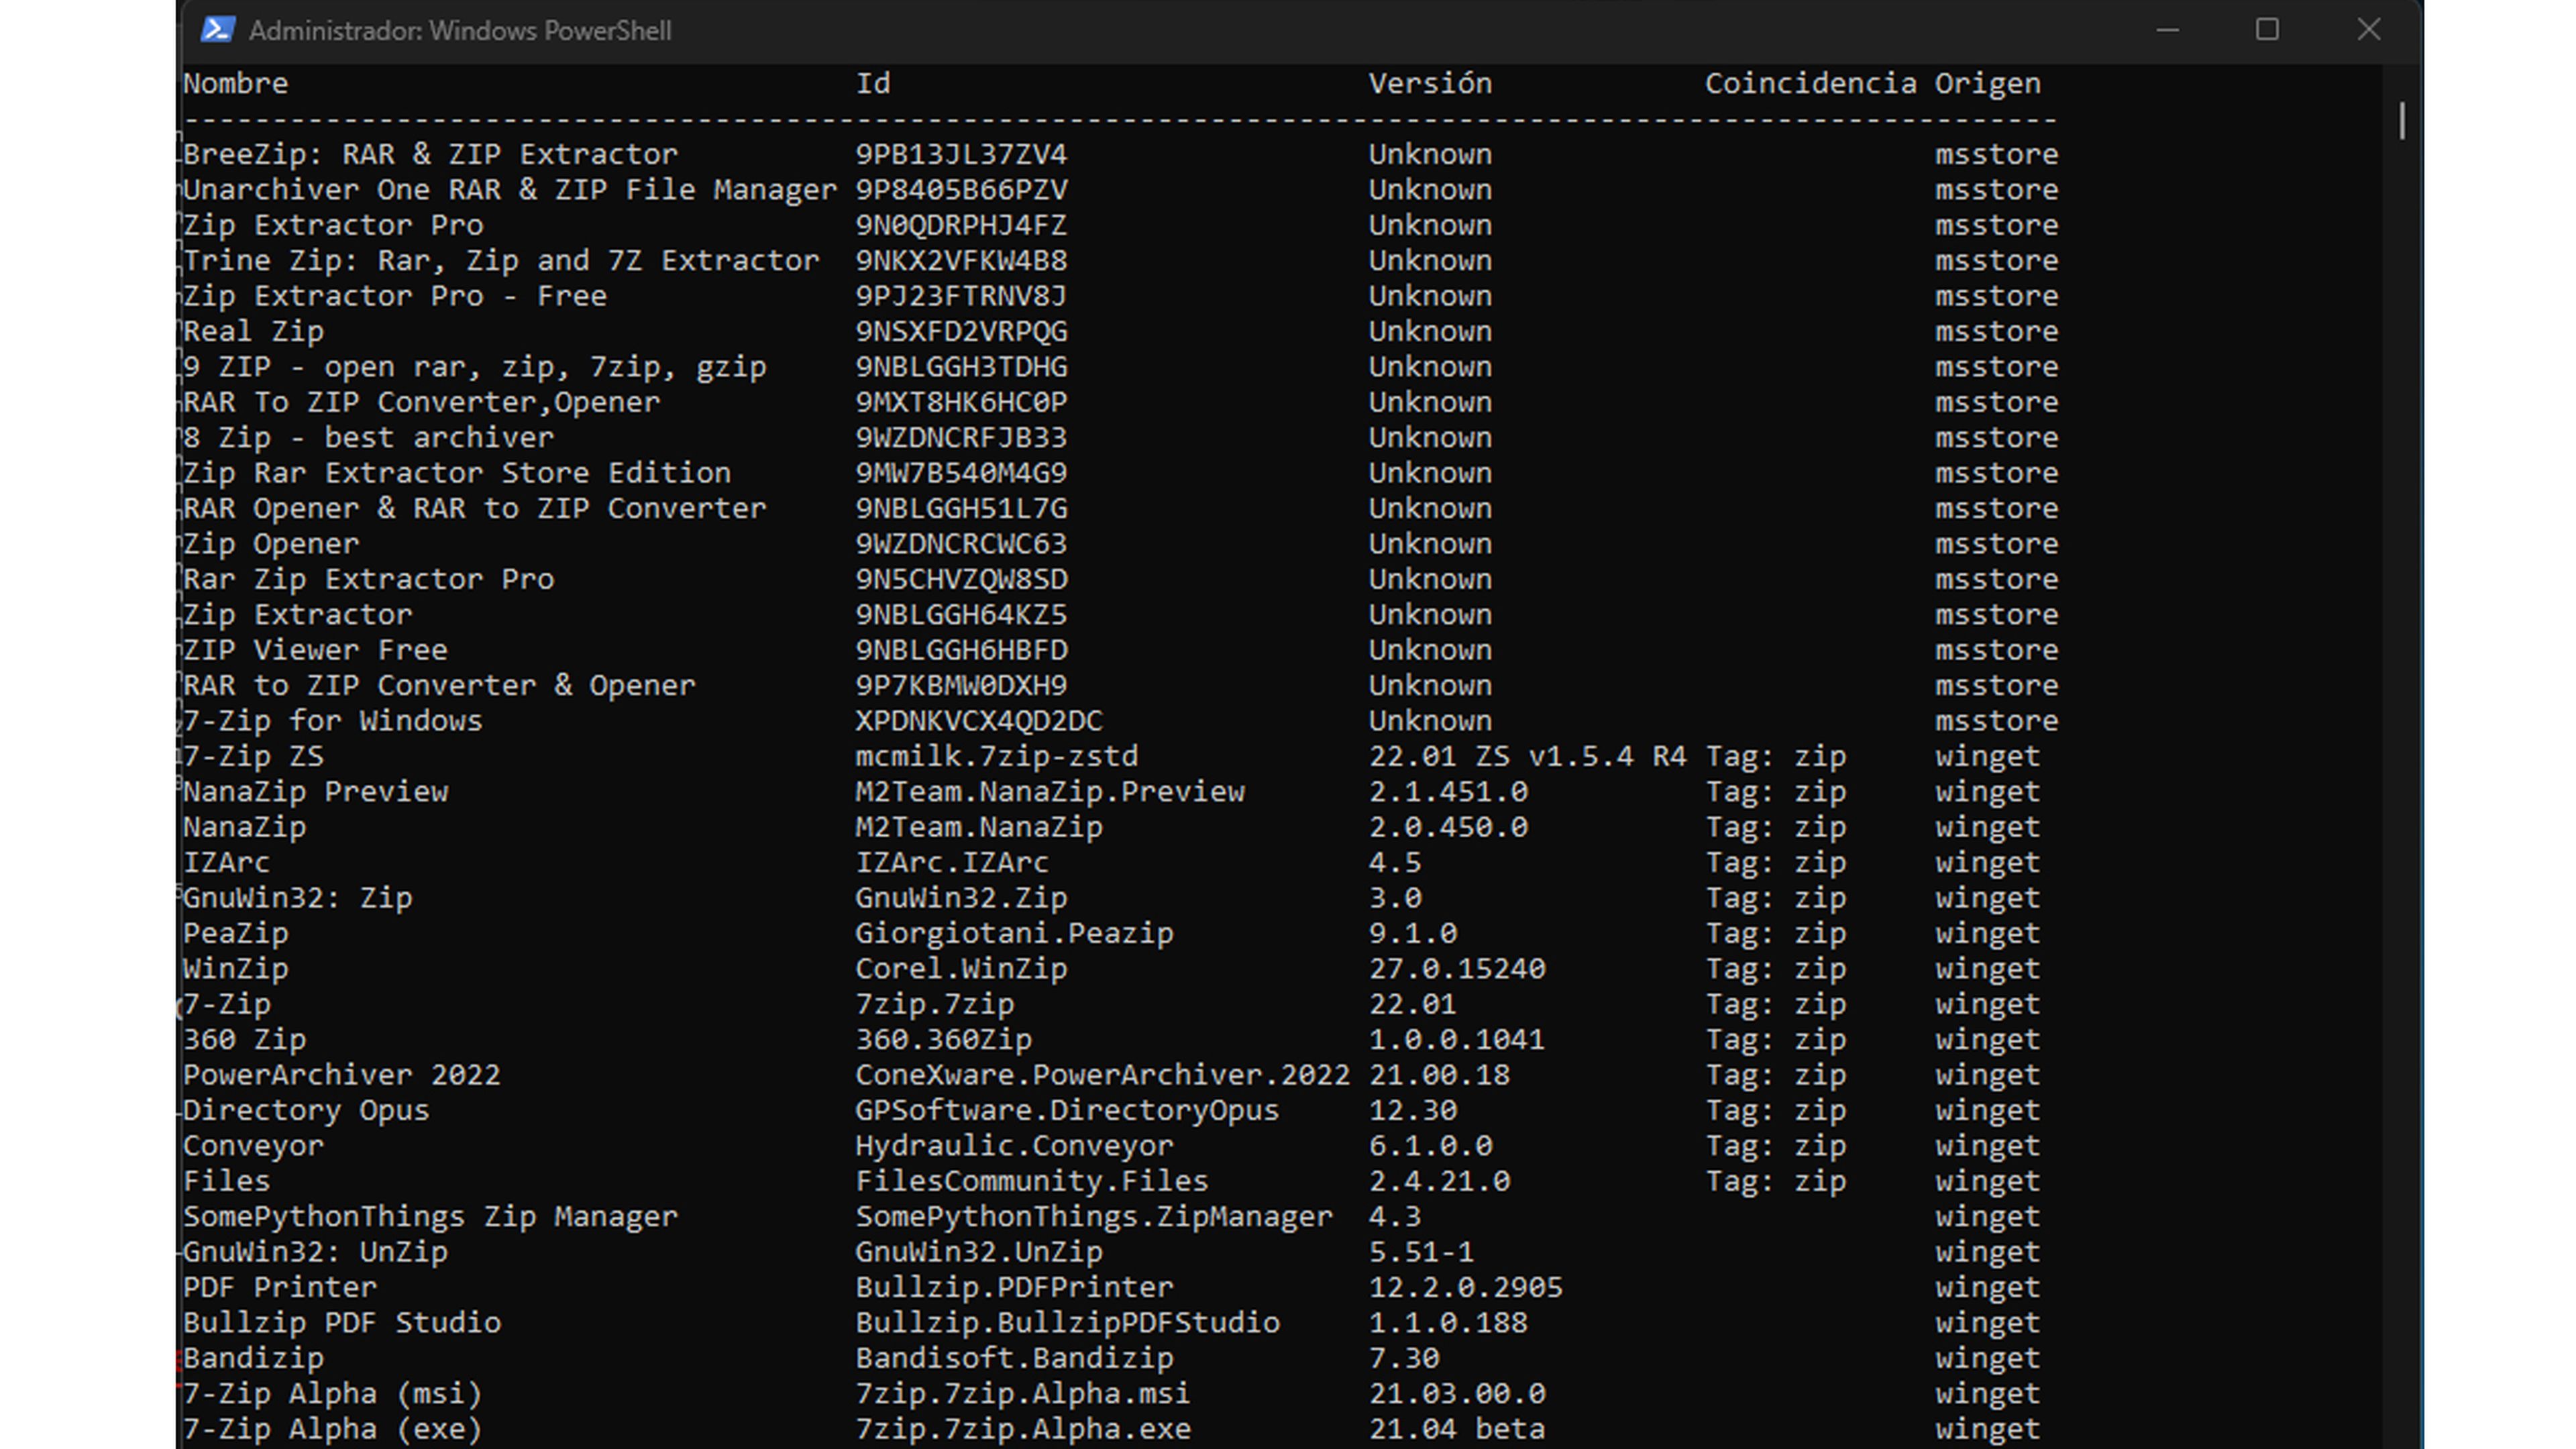Image resolution: width=2576 pixels, height=1449 pixels.
Task: Click the 'WinZip' name
Action: (235, 969)
